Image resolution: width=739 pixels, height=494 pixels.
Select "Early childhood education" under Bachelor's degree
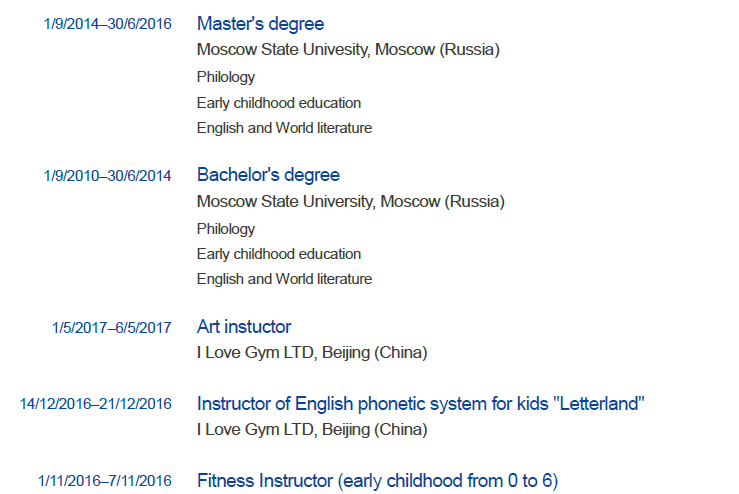pyautogui.click(x=279, y=254)
